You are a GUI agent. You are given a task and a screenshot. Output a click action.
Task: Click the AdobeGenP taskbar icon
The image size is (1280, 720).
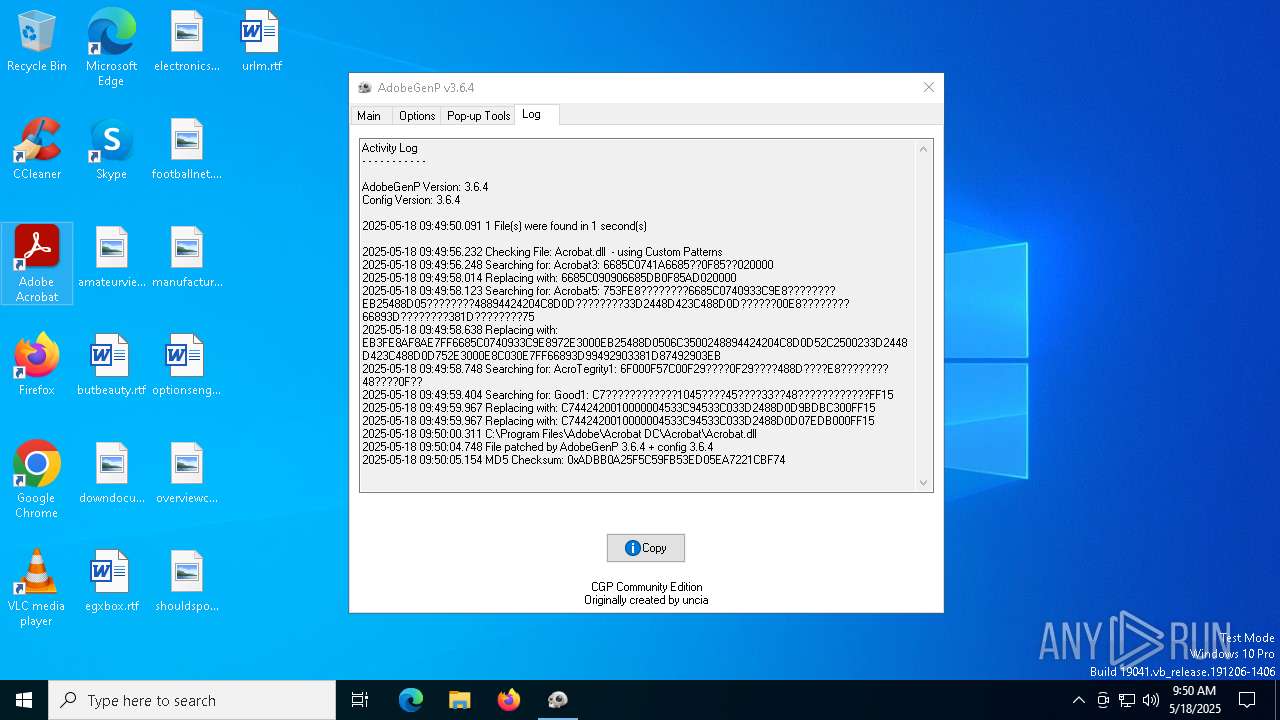click(558, 700)
